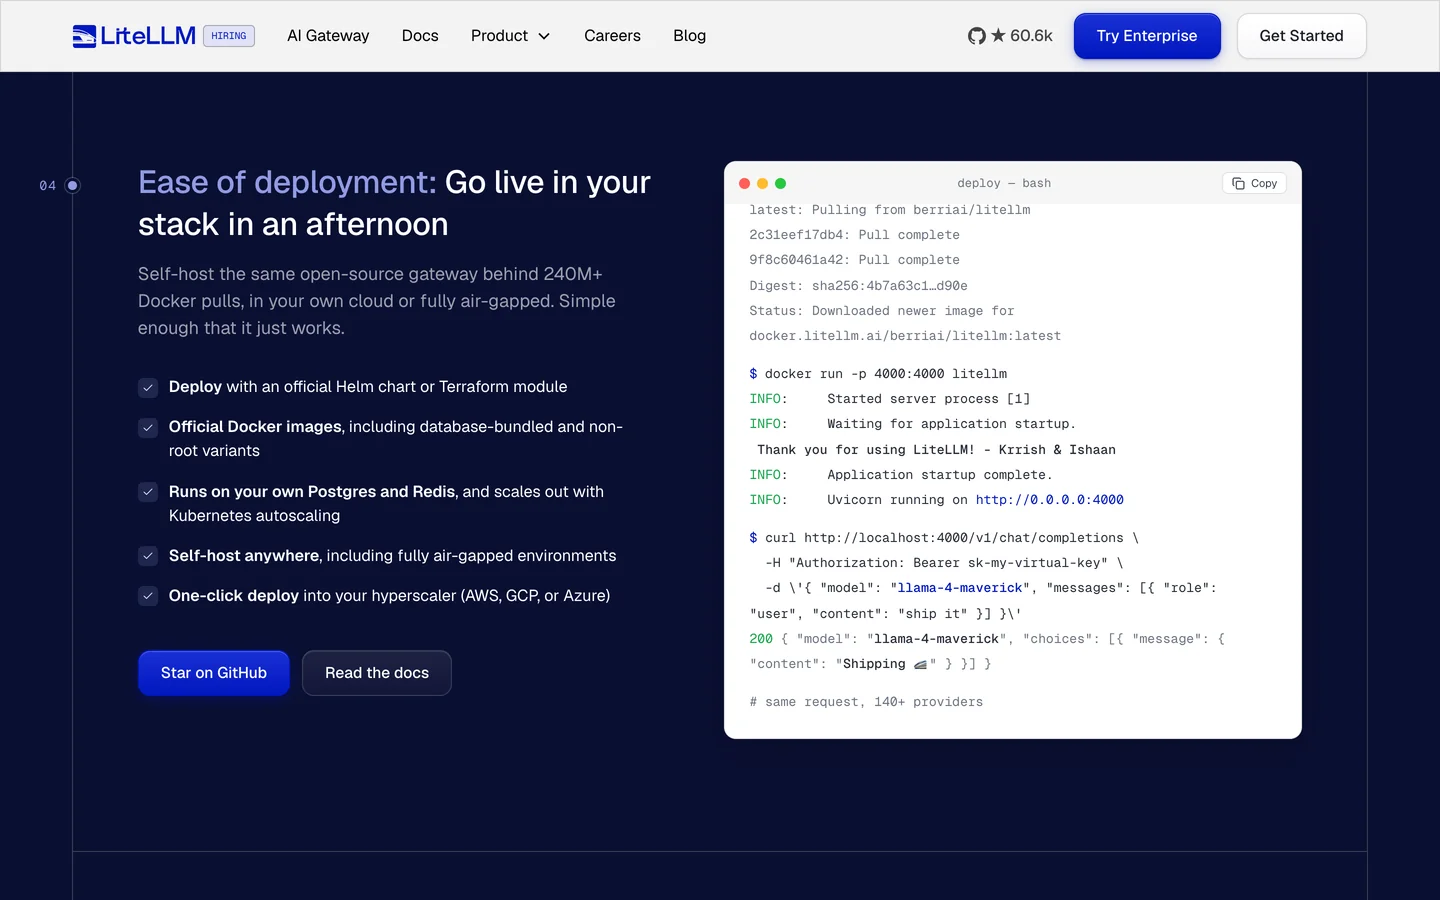Click the 'Digest: sha256:4b7a63c1…d90e' line
1440x900 pixels.
coord(858,286)
